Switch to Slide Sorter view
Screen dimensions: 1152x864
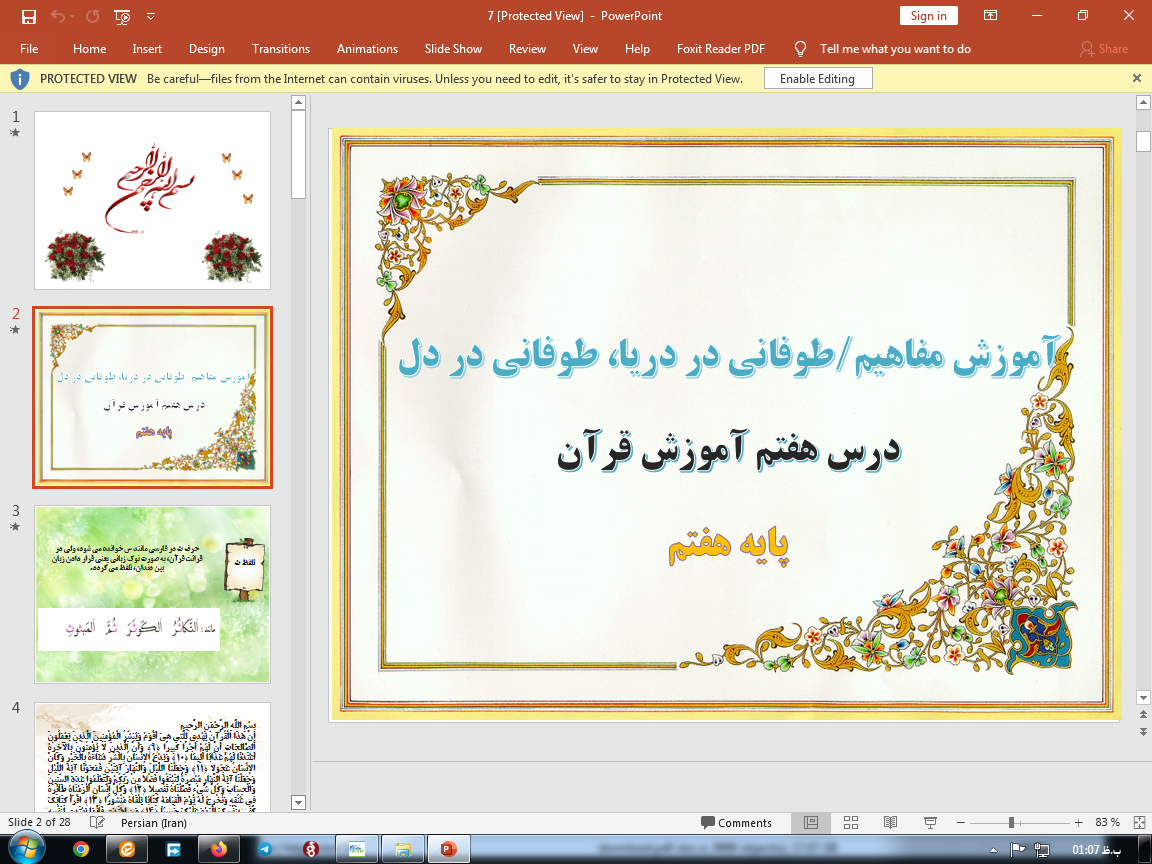click(851, 822)
